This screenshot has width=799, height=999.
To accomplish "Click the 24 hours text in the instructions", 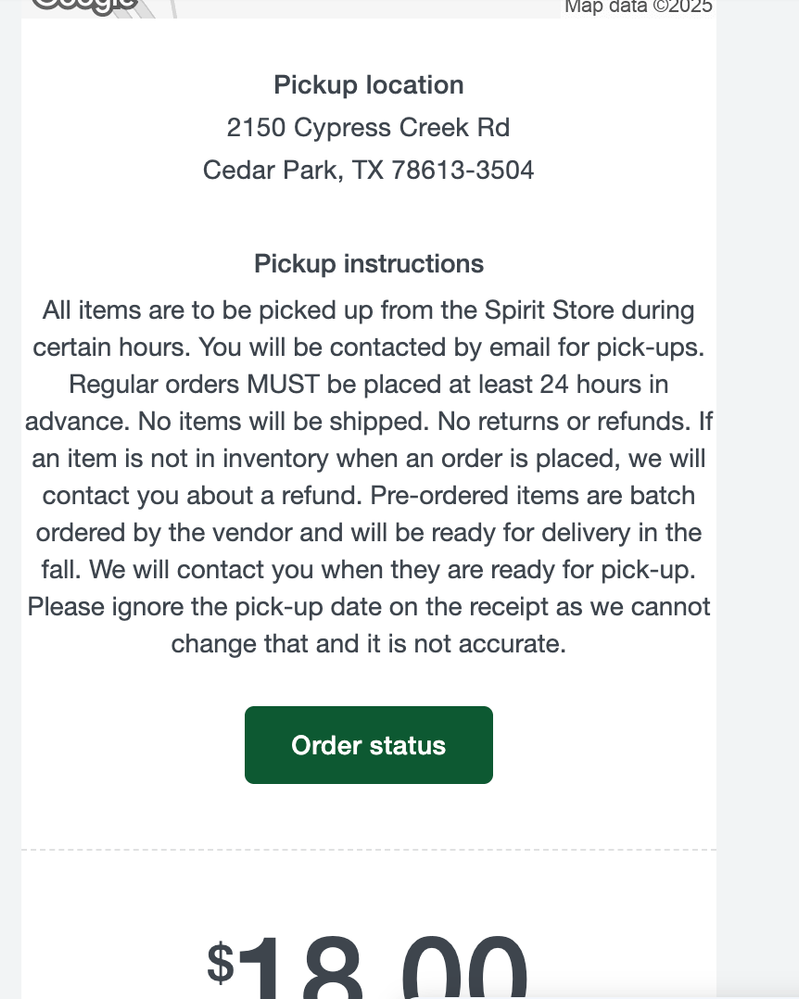I will 590,384.
